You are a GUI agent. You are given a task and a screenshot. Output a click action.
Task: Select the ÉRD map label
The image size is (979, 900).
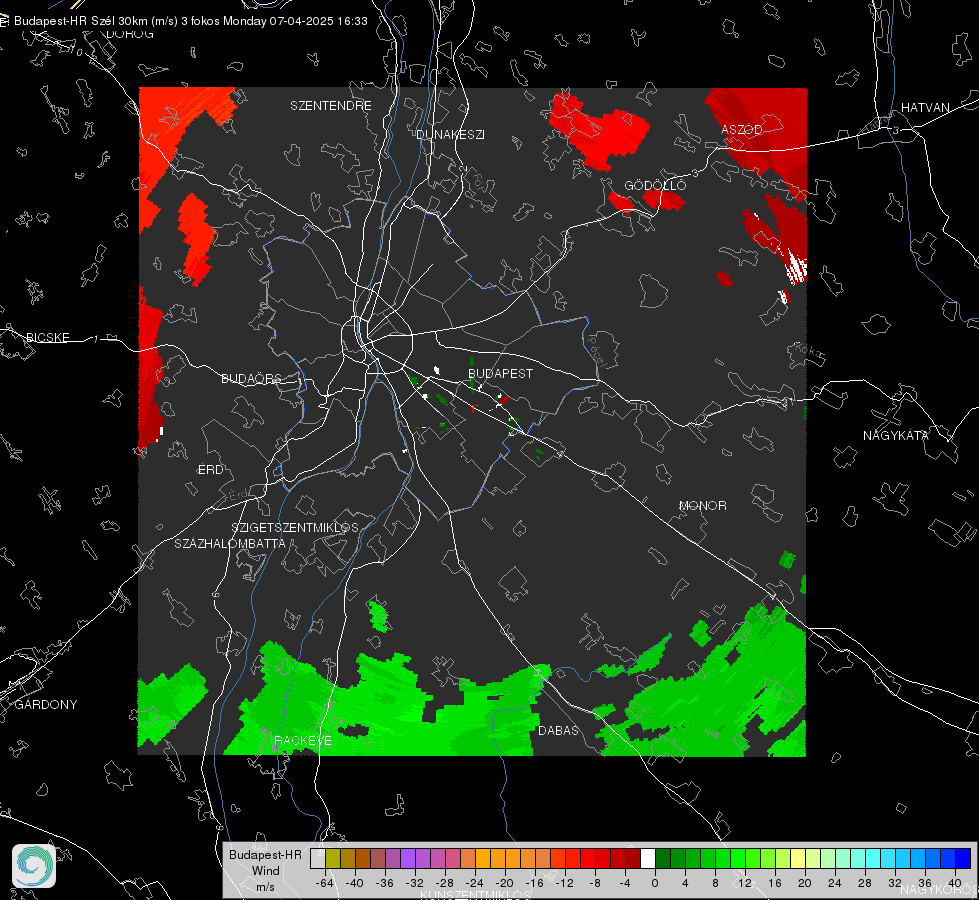point(210,470)
